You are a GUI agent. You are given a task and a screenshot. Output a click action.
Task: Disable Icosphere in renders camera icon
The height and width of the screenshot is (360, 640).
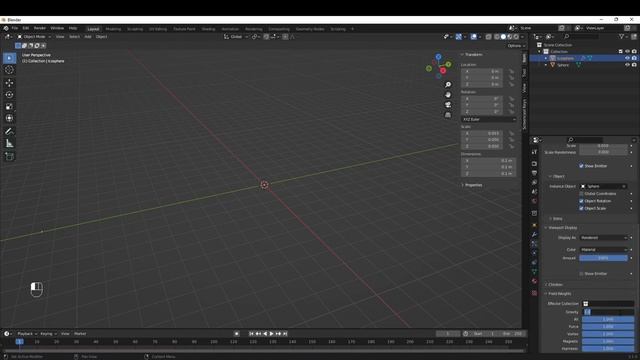coord(634,58)
